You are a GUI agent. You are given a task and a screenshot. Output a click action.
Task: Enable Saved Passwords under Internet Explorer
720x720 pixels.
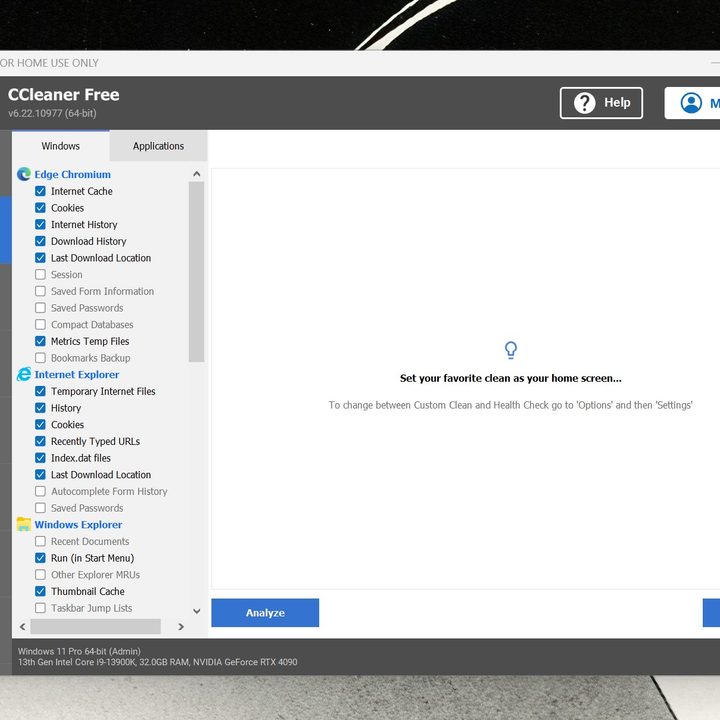click(40, 508)
